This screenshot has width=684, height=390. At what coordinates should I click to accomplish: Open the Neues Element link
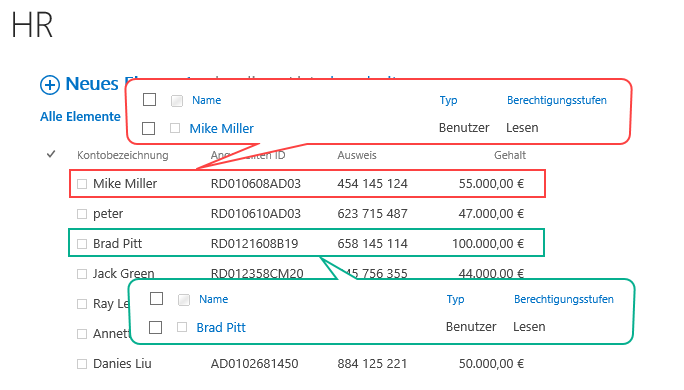coord(92,84)
